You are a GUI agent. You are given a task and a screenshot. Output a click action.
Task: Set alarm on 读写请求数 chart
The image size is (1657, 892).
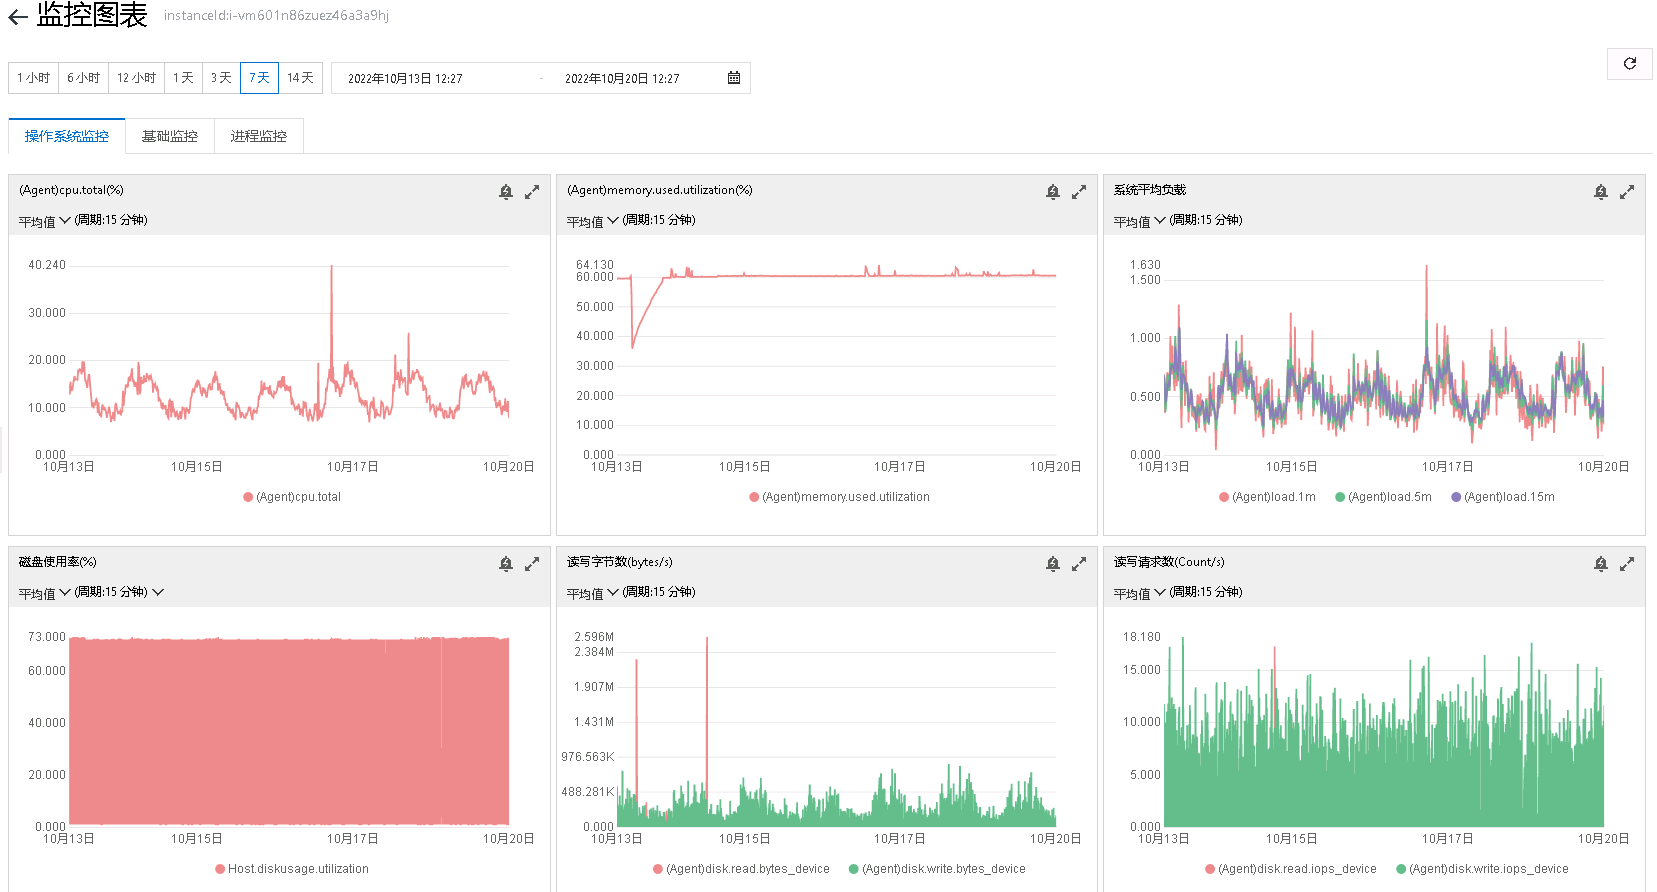[1601, 564]
